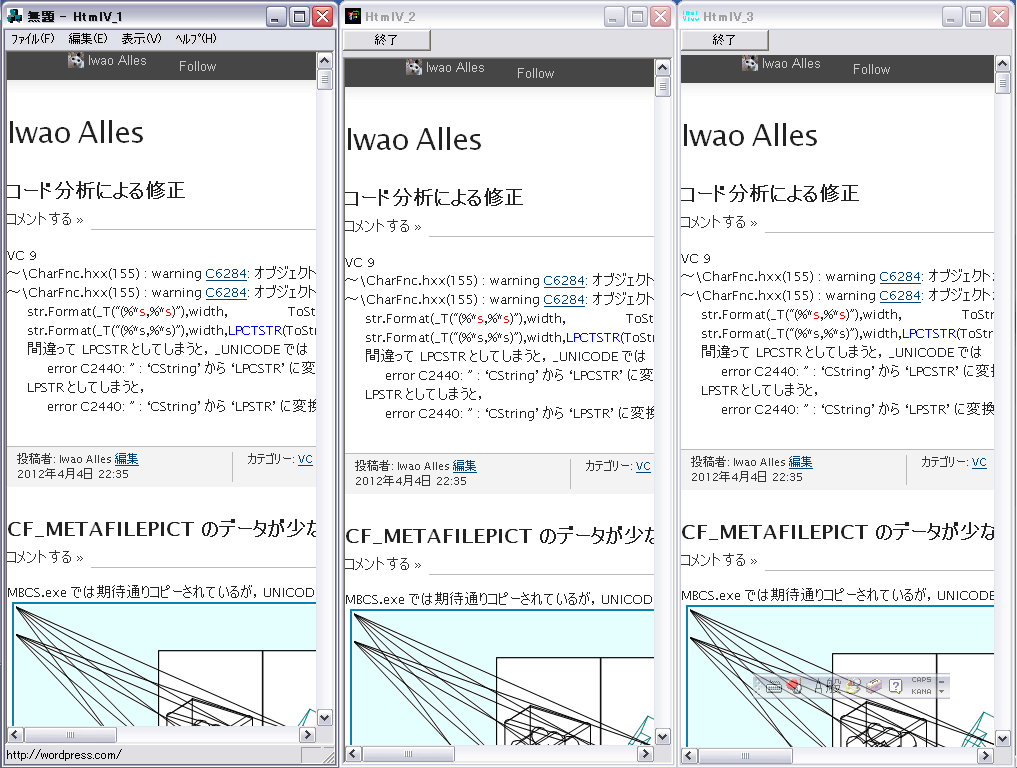Image resolution: width=1017 pixels, height=768 pixels.
Task: Click scroll-right arrow of HtmlV_1 horizontal scrollbar
Action: coord(307,734)
